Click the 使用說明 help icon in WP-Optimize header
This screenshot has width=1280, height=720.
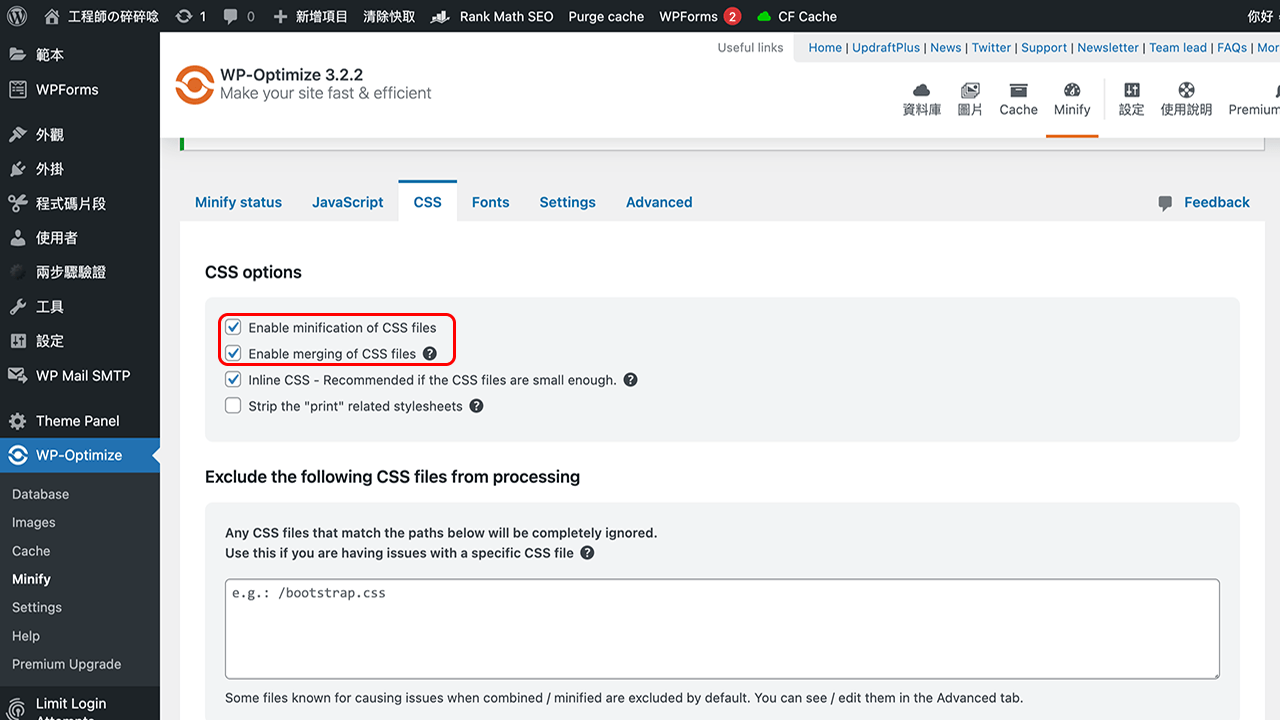tap(1186, 99)
